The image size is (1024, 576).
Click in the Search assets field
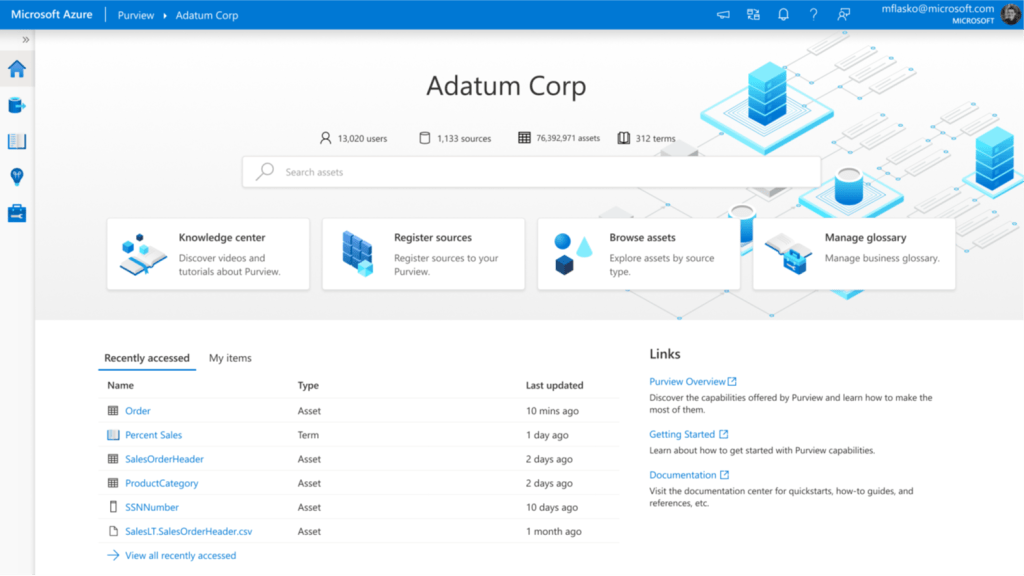[x=531, y=172]
